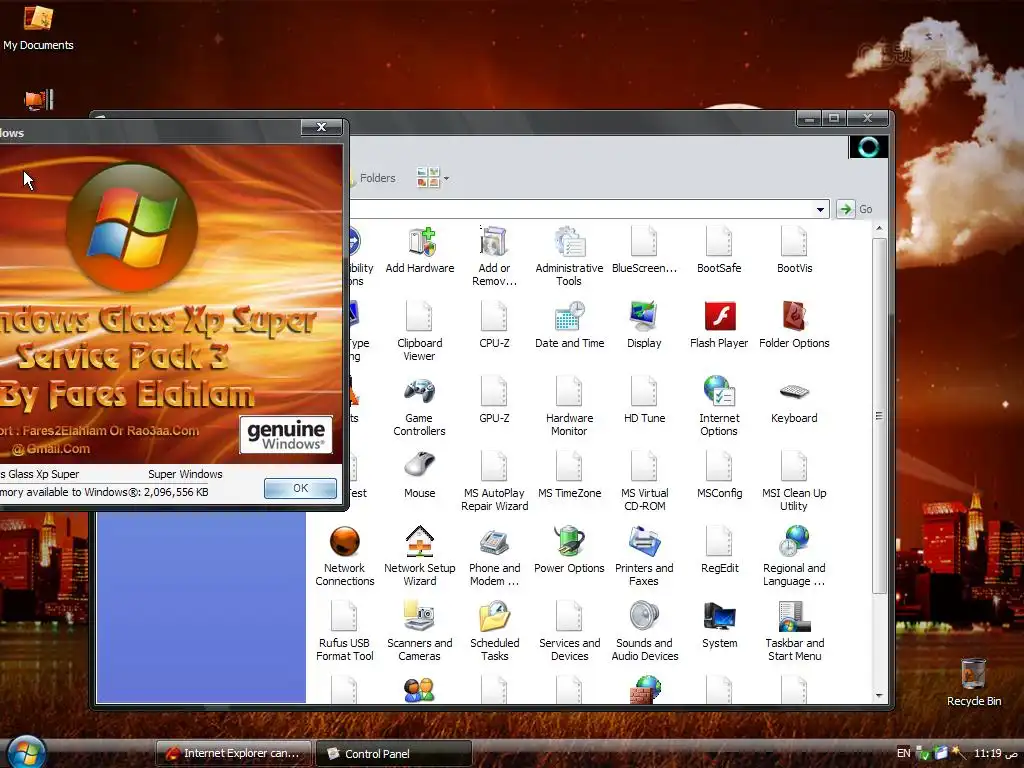Screen dimensions: 1024x768
Task: Open the BlueScreen item
Action: pos(644,249)
